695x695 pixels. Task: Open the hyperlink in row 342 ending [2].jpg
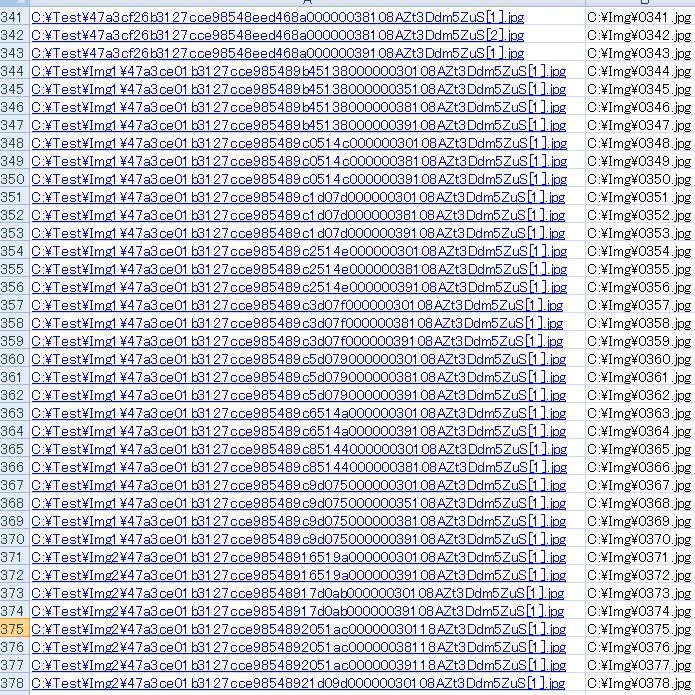[x=277, y=35]
